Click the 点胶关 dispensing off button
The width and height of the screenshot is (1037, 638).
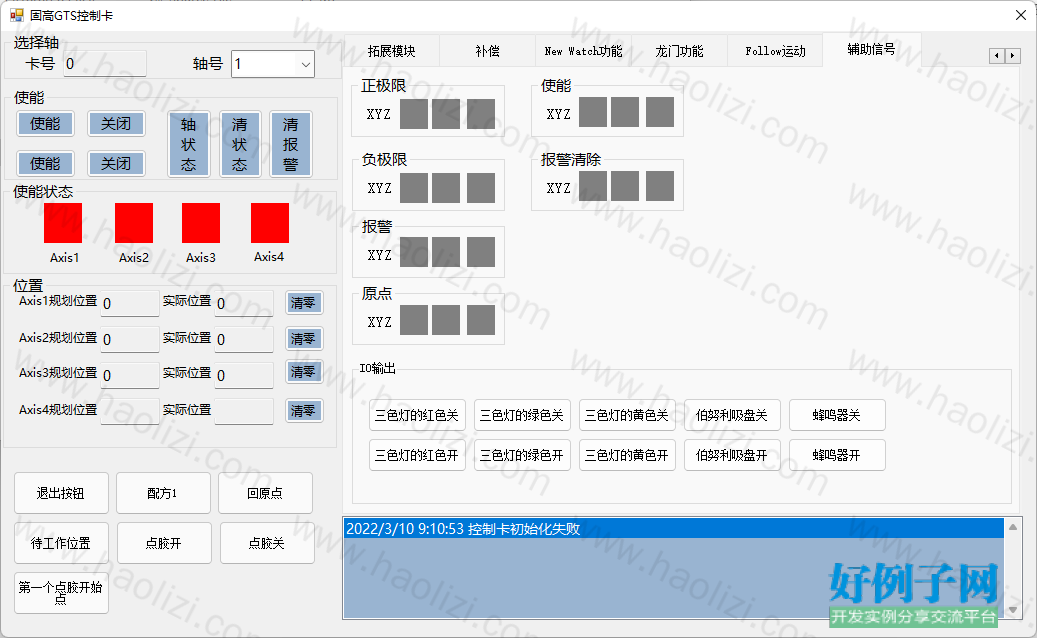[267, 543]
